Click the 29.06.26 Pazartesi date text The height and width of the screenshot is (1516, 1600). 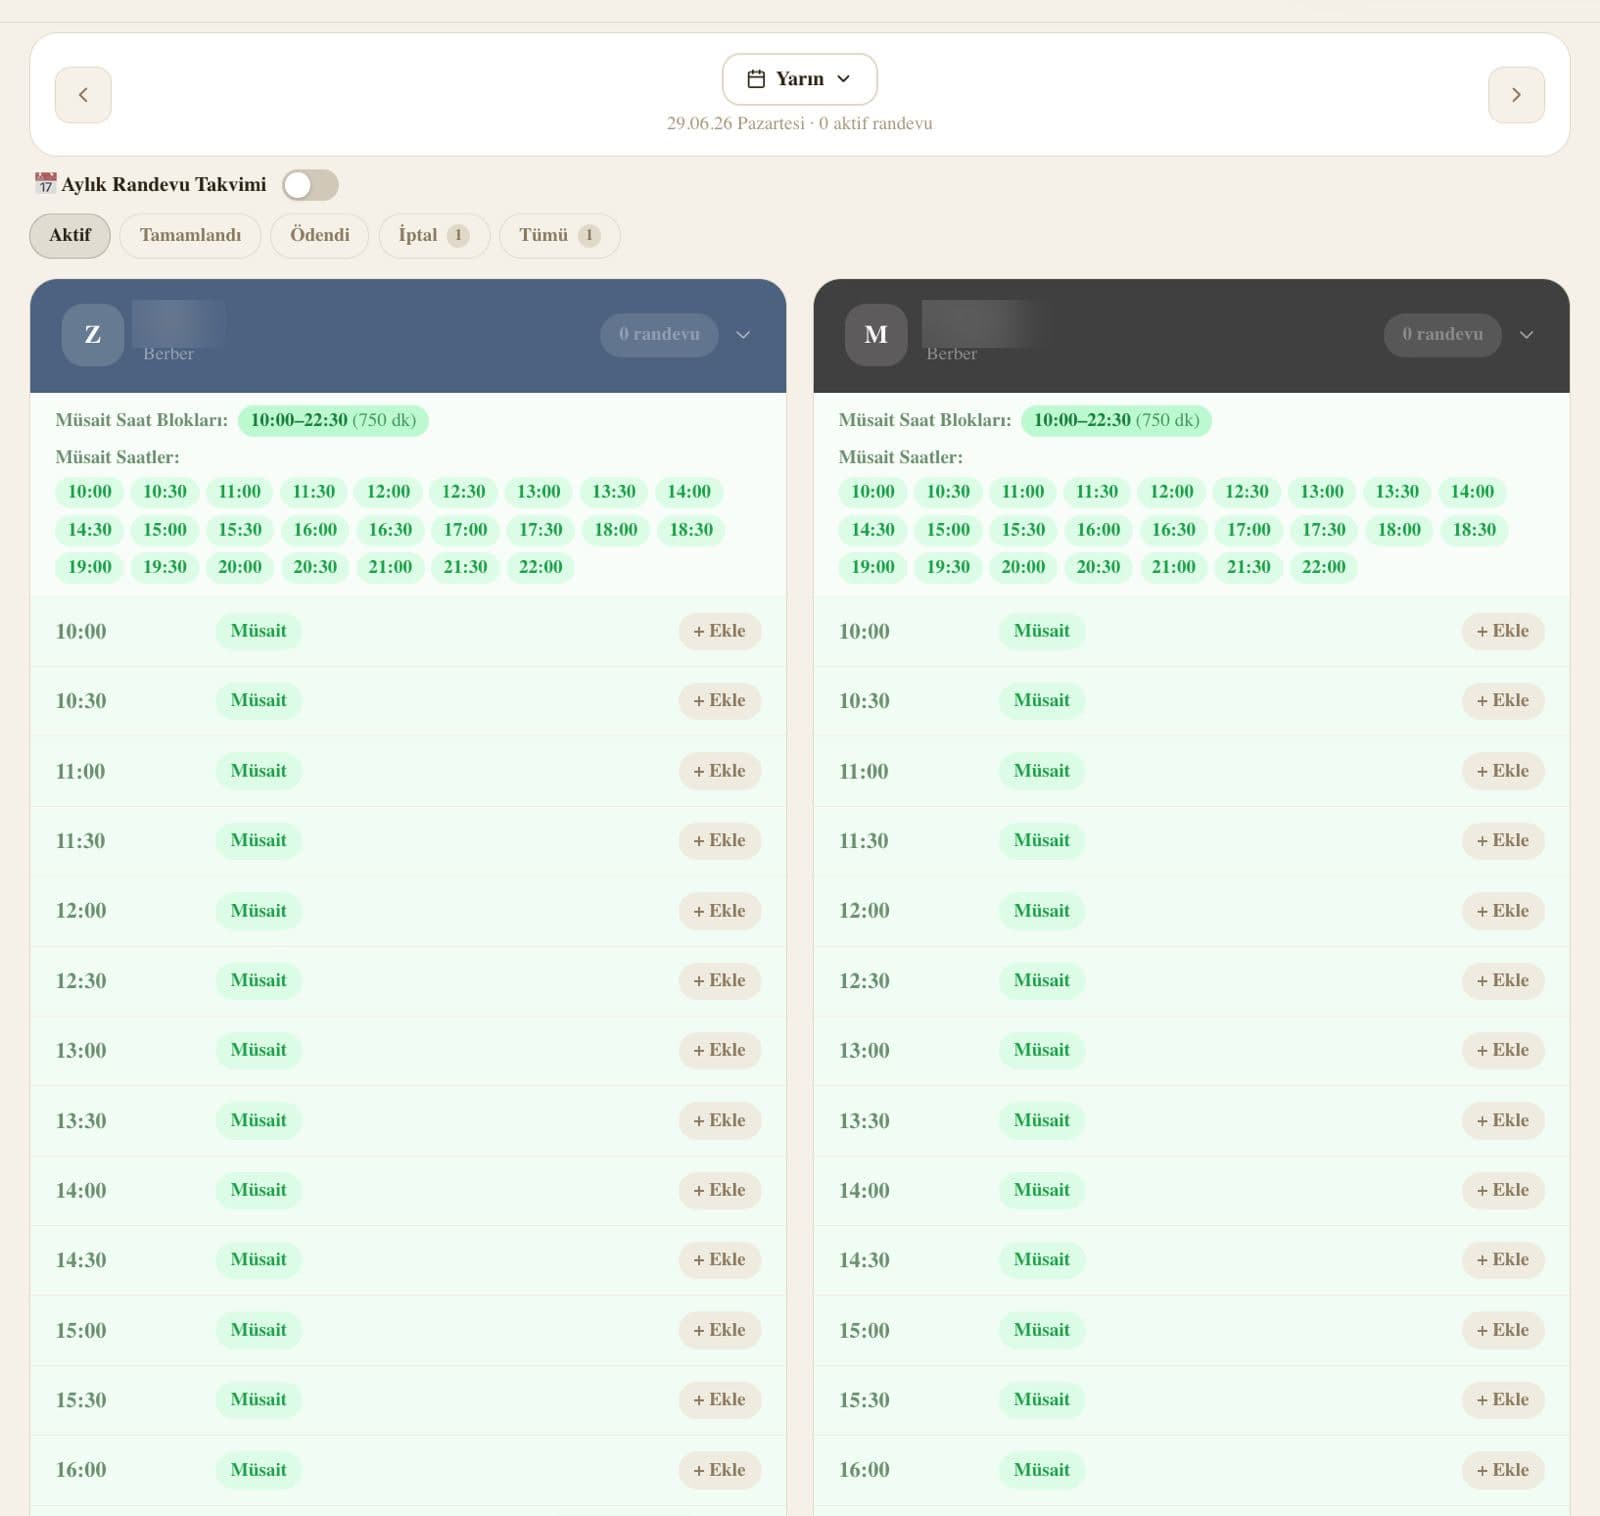[x=735, y=124]
